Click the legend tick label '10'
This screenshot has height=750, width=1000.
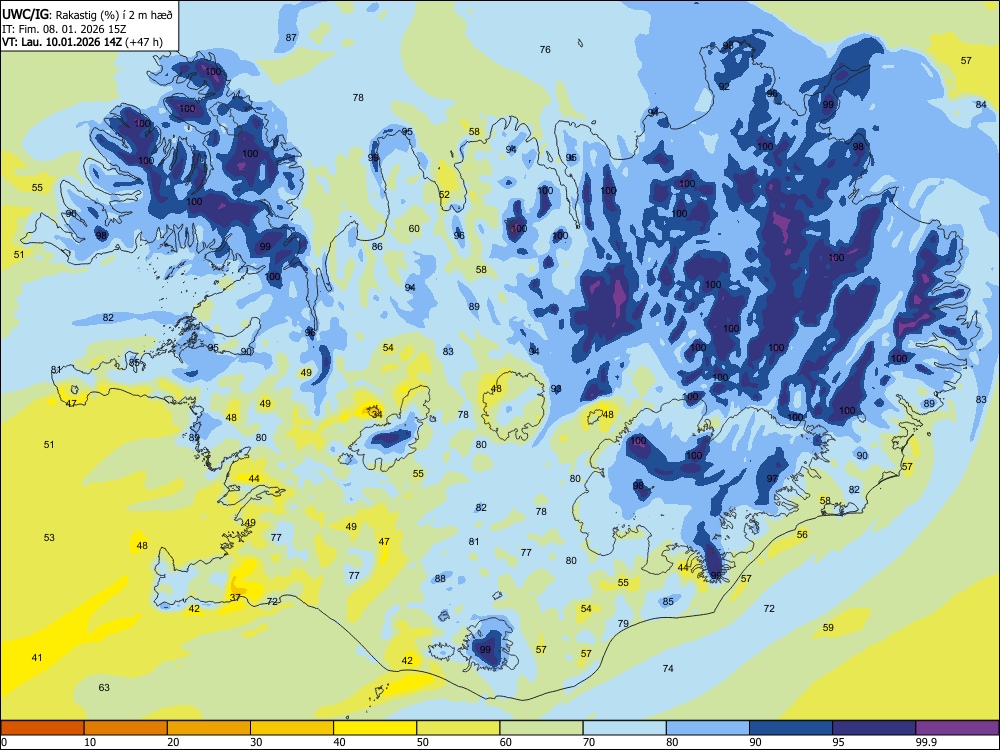pyautogui.click(x=90, y=742)
